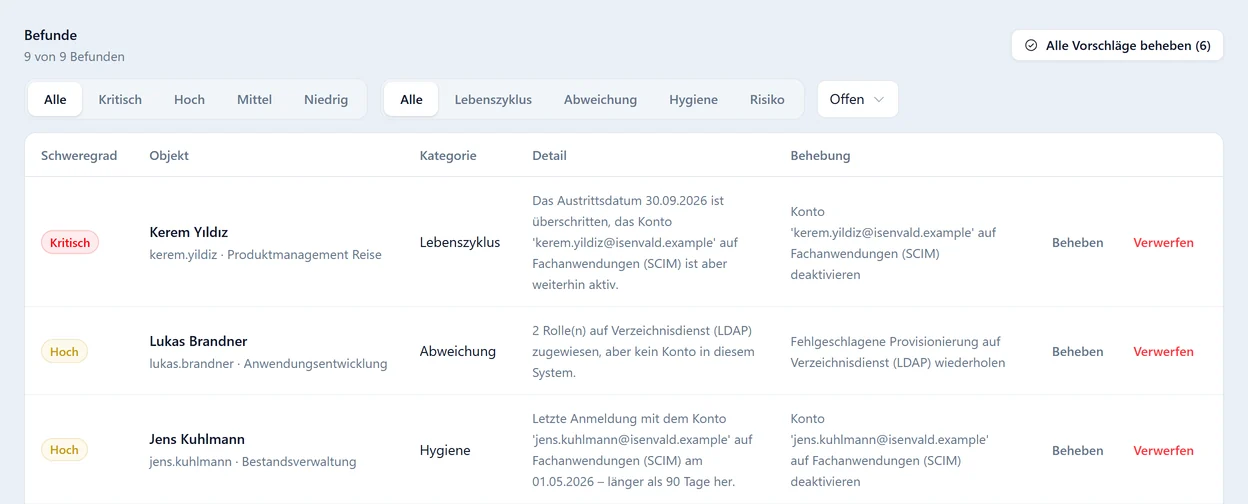
Task: Show only Hygiene category findings
Action: pos(693,99)
